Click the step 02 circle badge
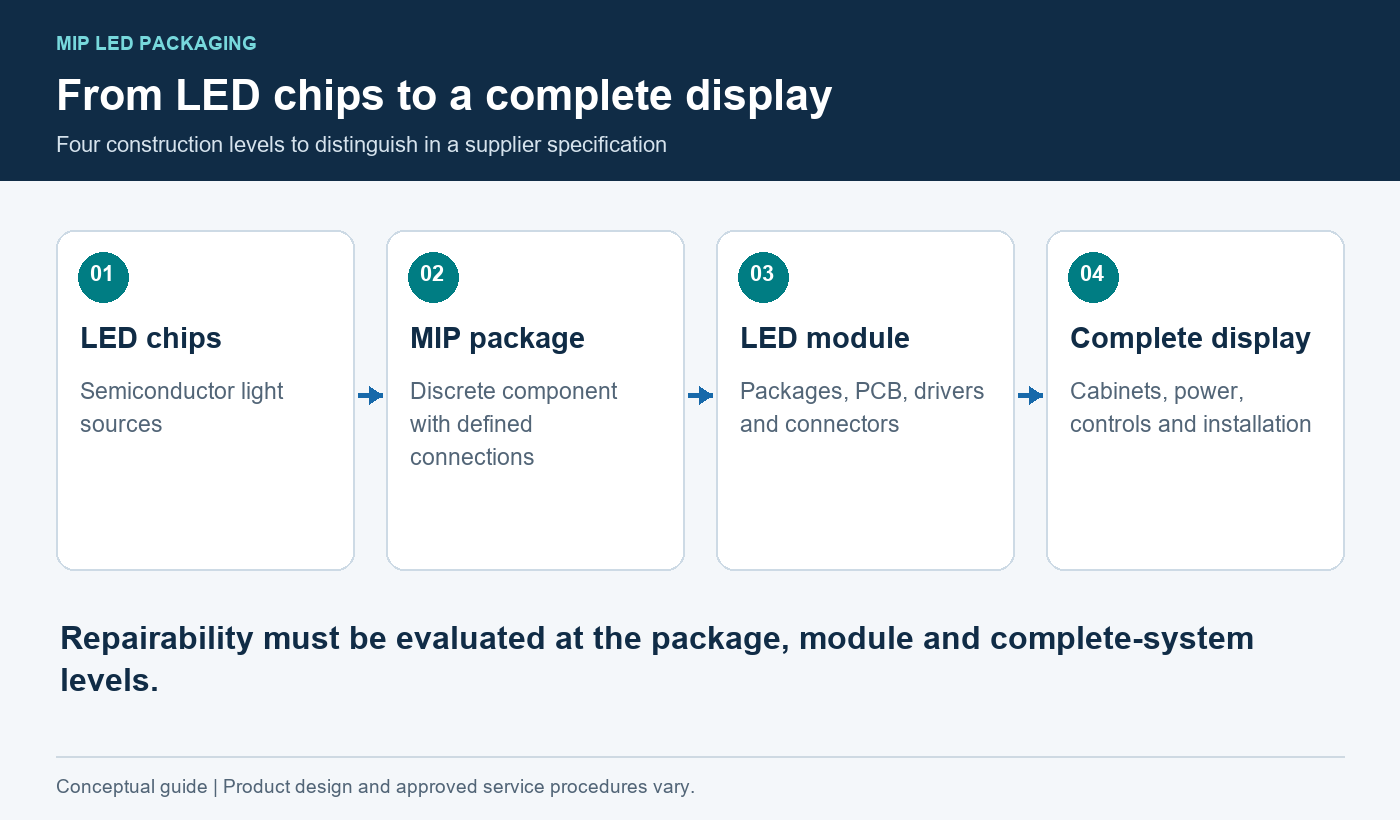This screenshot has height=820, width=1400. tap(433, 277)
